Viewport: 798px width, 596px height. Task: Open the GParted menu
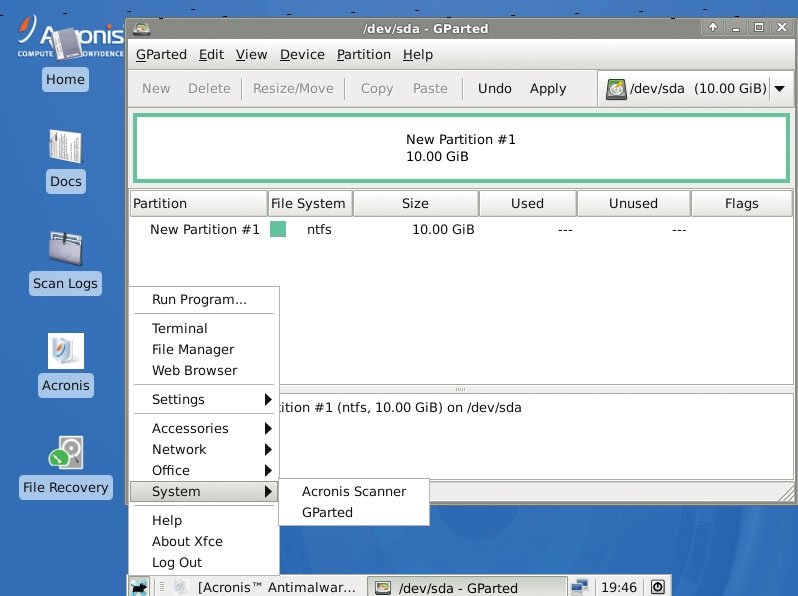(x=161, y=54)
